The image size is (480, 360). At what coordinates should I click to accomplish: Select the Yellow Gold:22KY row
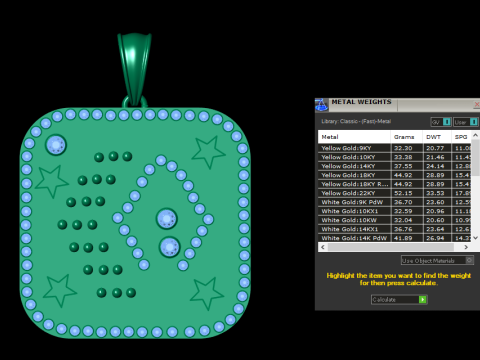pos(395,193)
